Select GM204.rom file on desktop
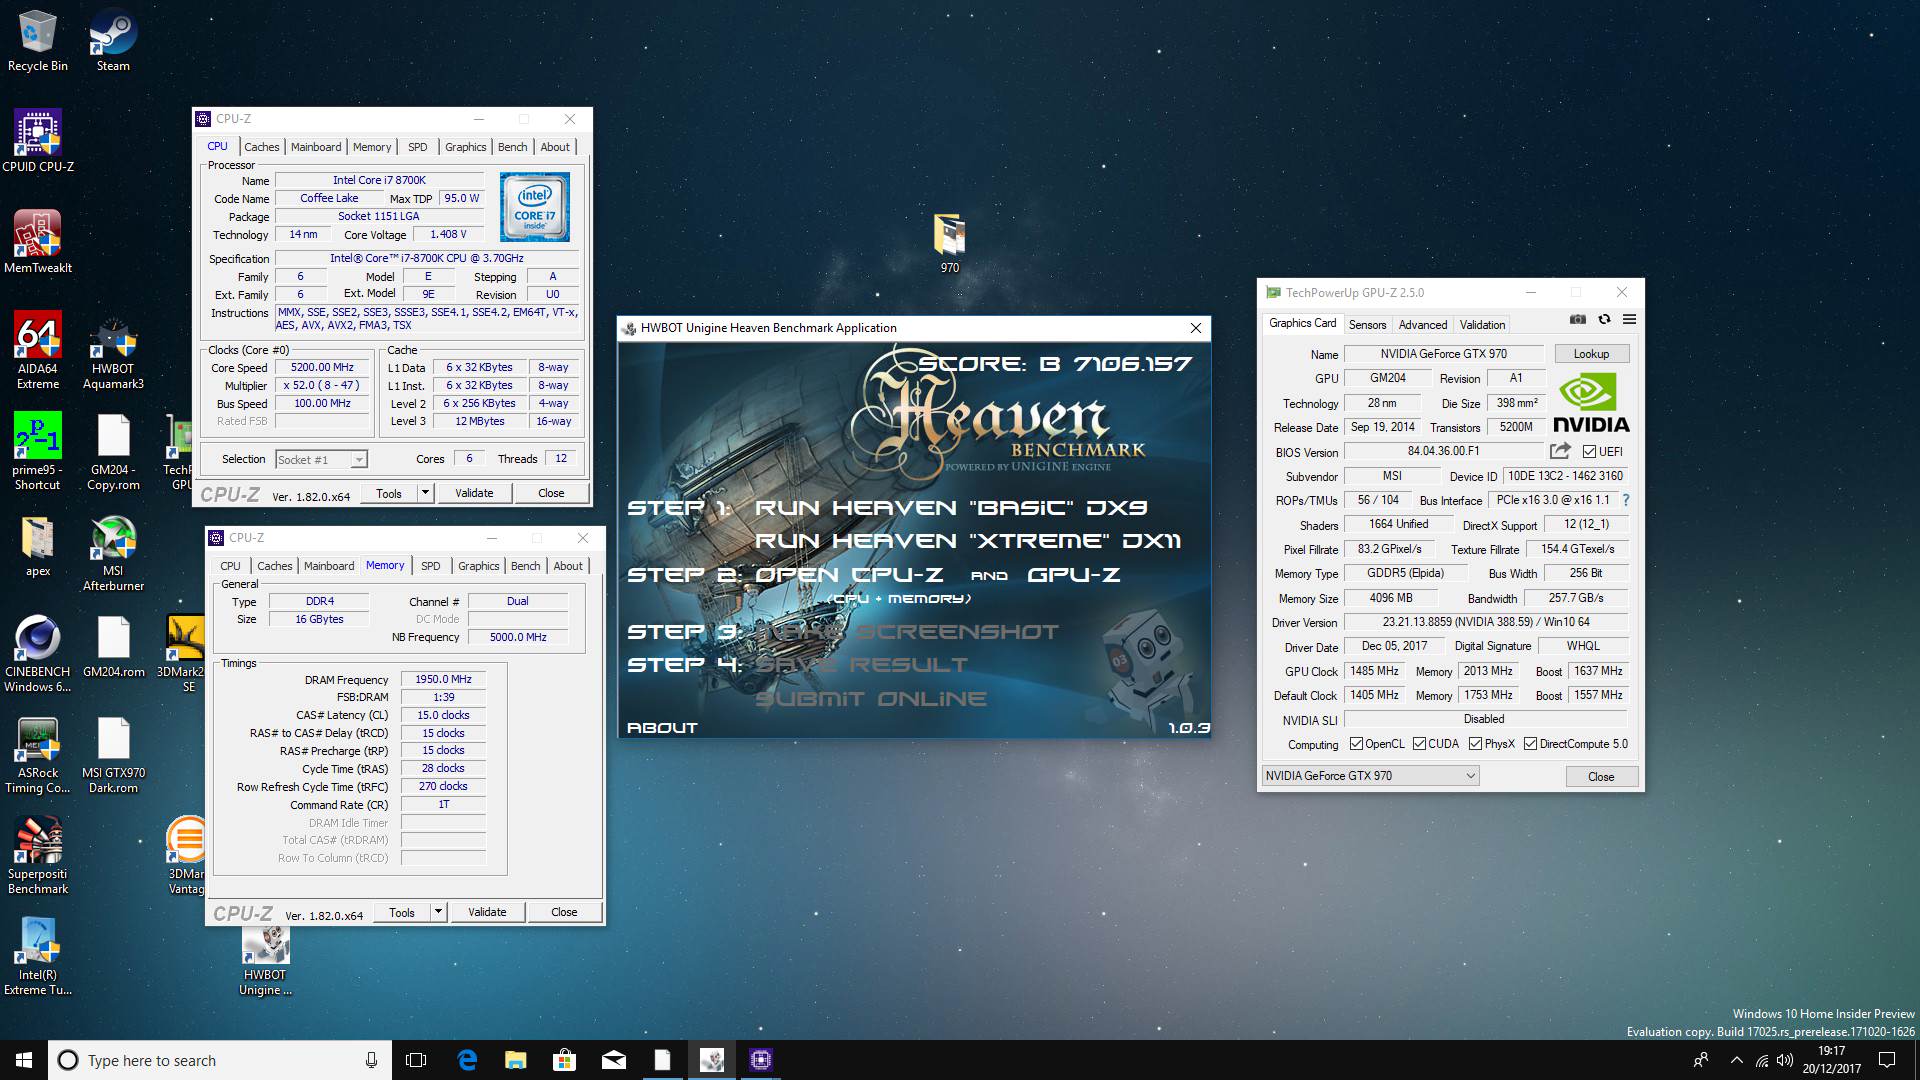The height and width of the screenshot is (1080, 1920). 113,647
